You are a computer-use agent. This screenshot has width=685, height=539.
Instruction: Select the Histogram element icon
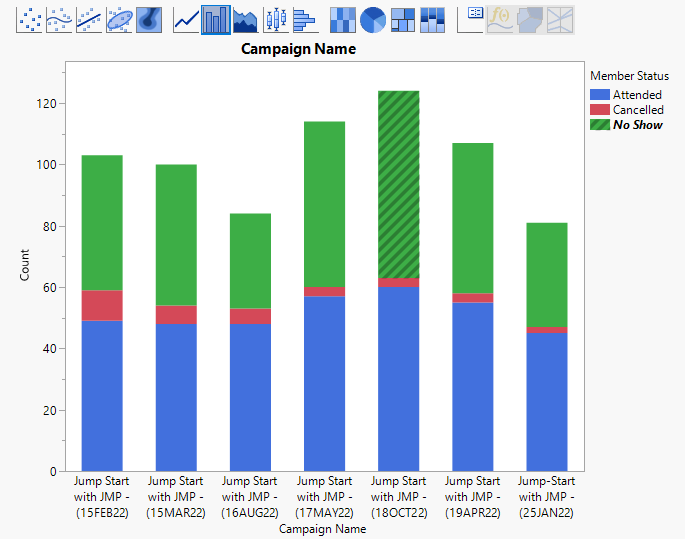coord(305,20)
